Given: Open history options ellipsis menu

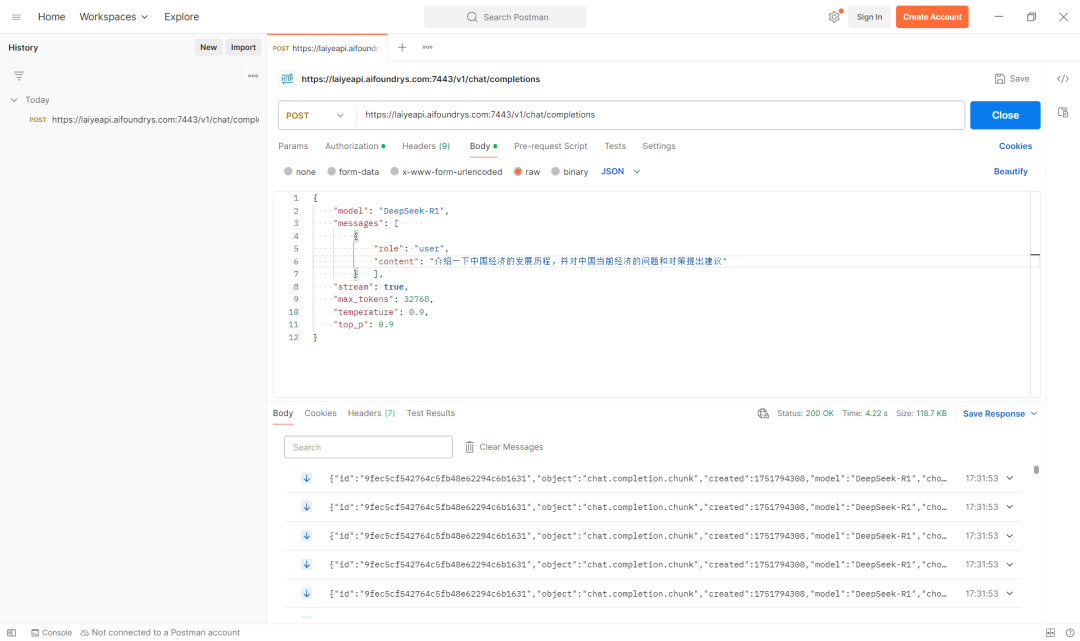Looking at the screenshot, I should [253, 76].
